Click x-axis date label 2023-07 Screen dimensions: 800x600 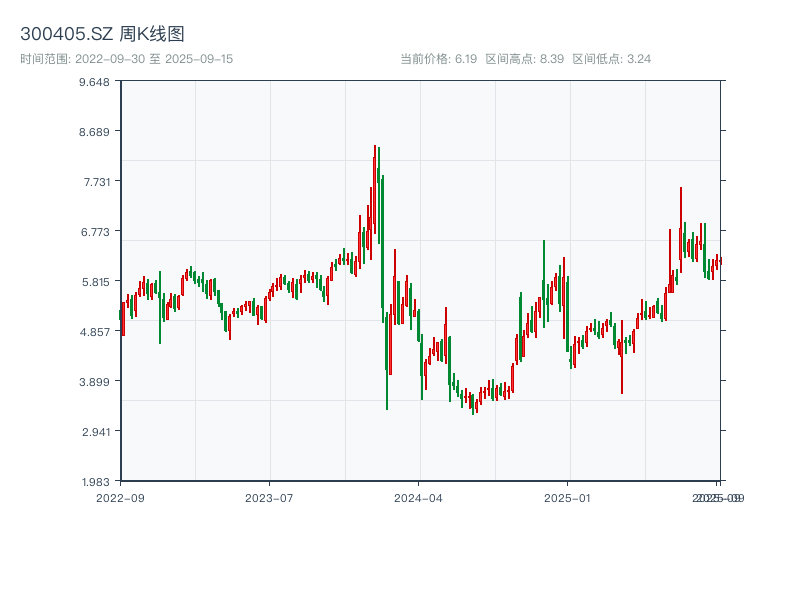269,498
